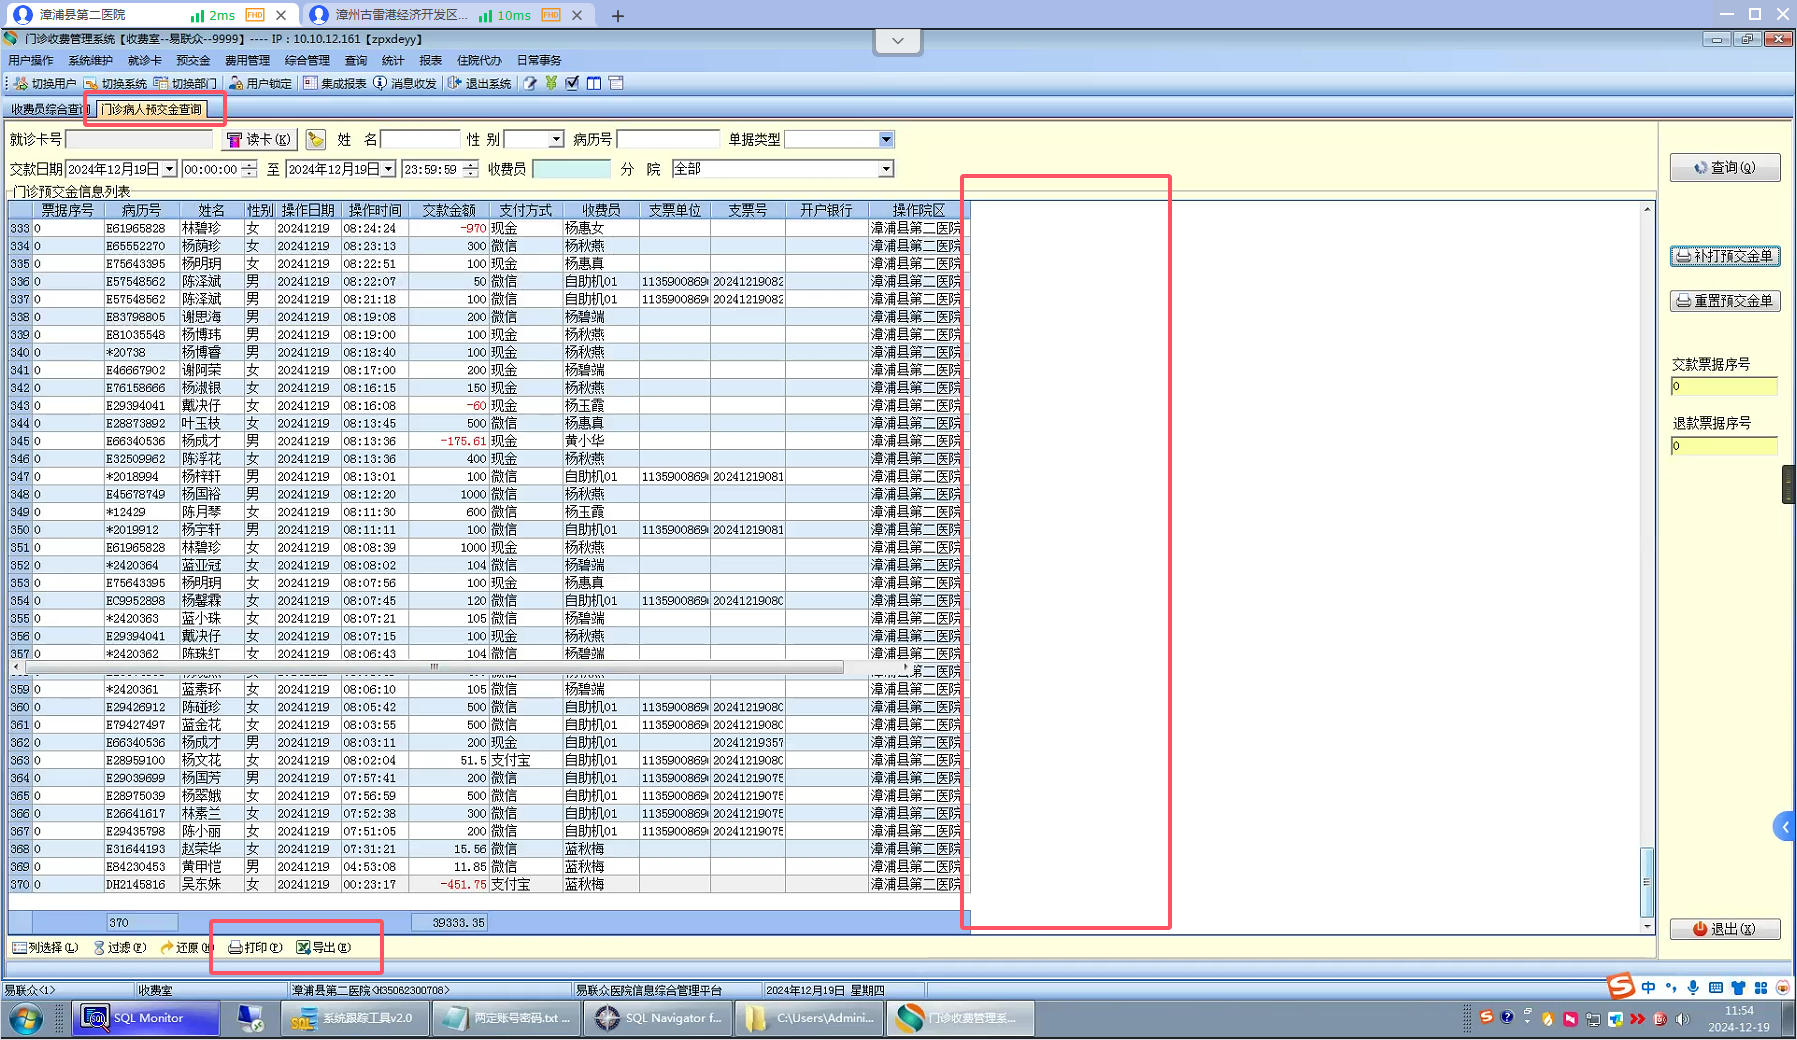The height and width of the screenshot is (1040, 1797).
Task: Click the 补打预交金单 button
Action: pyautogui.click(x=1725, y=256)
